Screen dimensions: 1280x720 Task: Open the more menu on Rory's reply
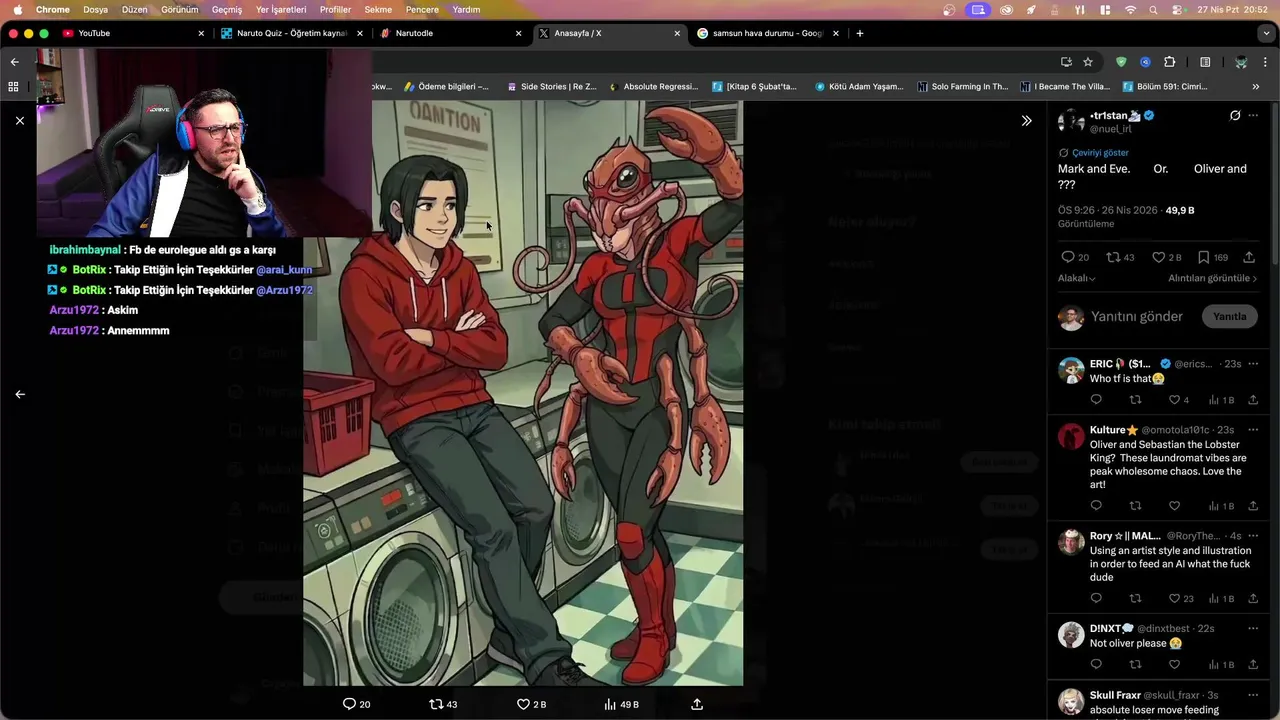(x=1253, y=536)
